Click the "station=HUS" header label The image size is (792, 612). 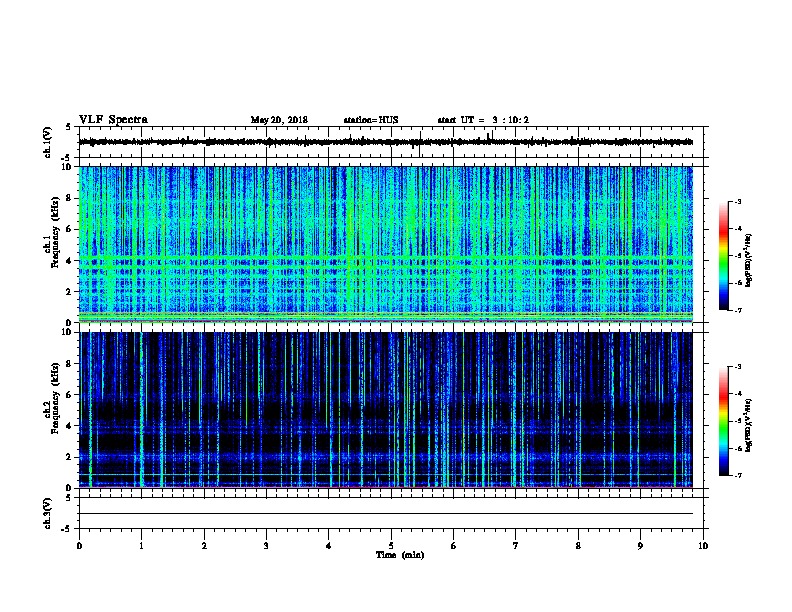(371, 120)
